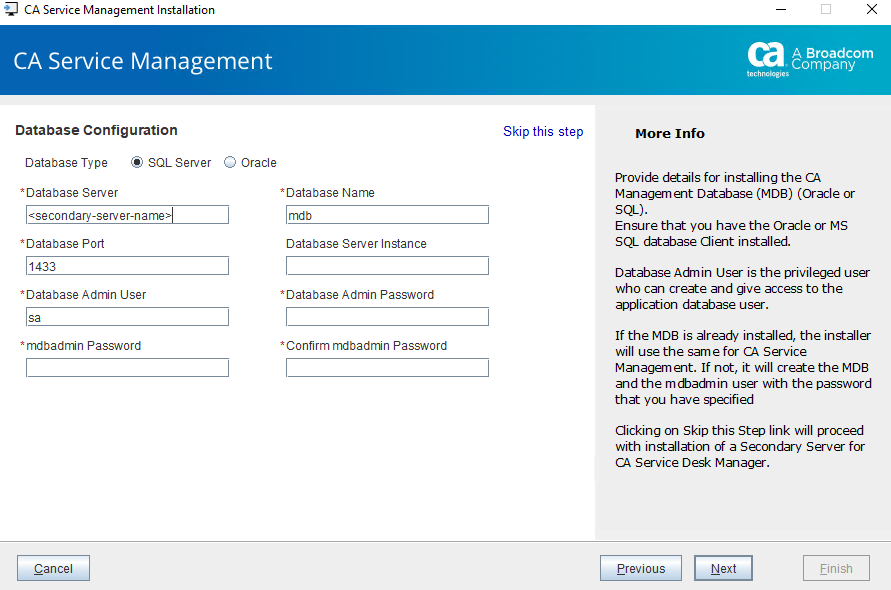Focus the Database Admin Password box
Image resolution: width=891 pixels, height=590 pixels.
[x=387, y=317]
